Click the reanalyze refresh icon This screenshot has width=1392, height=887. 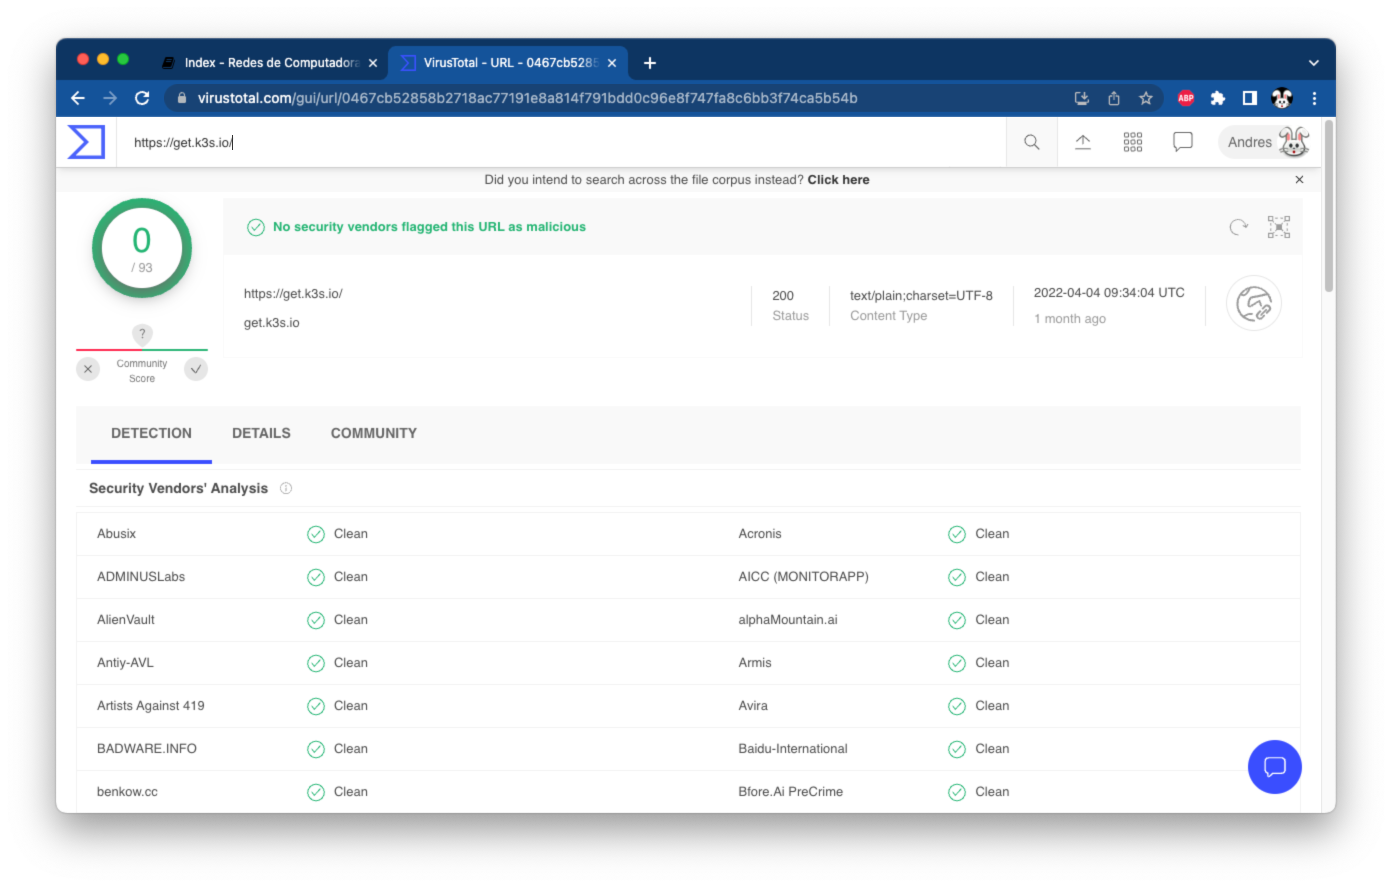(1239, 227)
